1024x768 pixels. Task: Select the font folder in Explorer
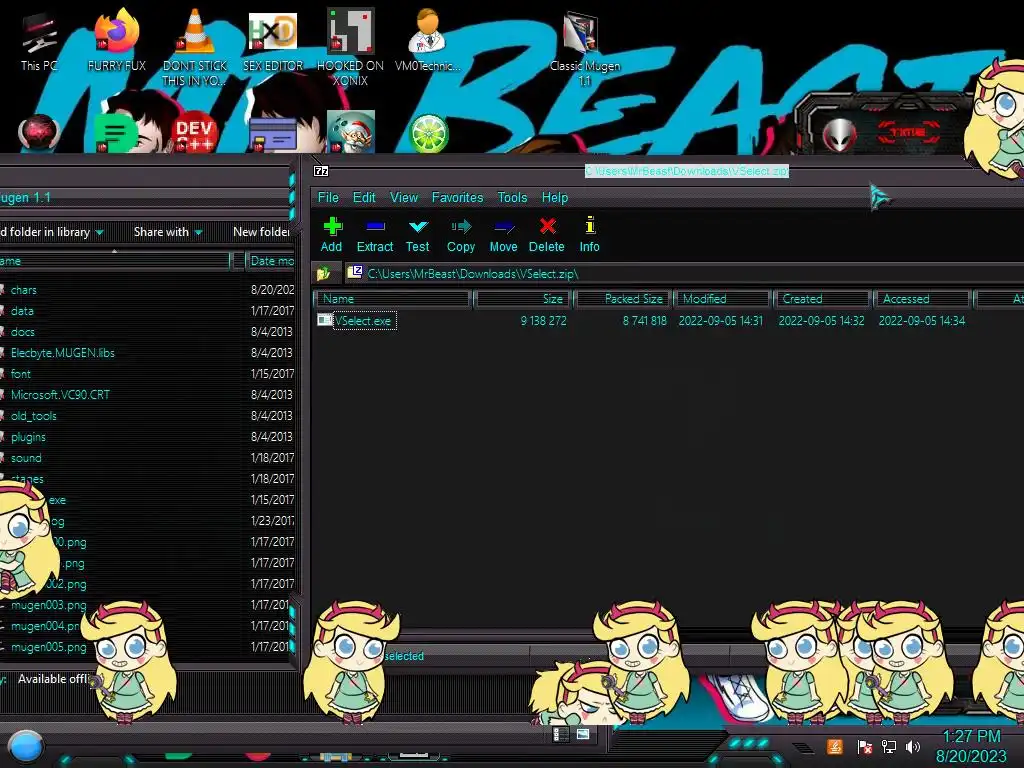21,374
